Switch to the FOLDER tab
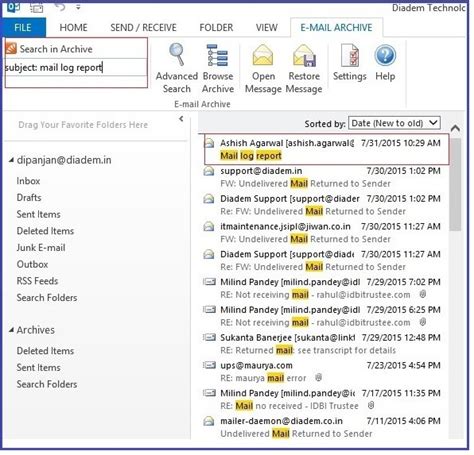 tap(216, 27)
